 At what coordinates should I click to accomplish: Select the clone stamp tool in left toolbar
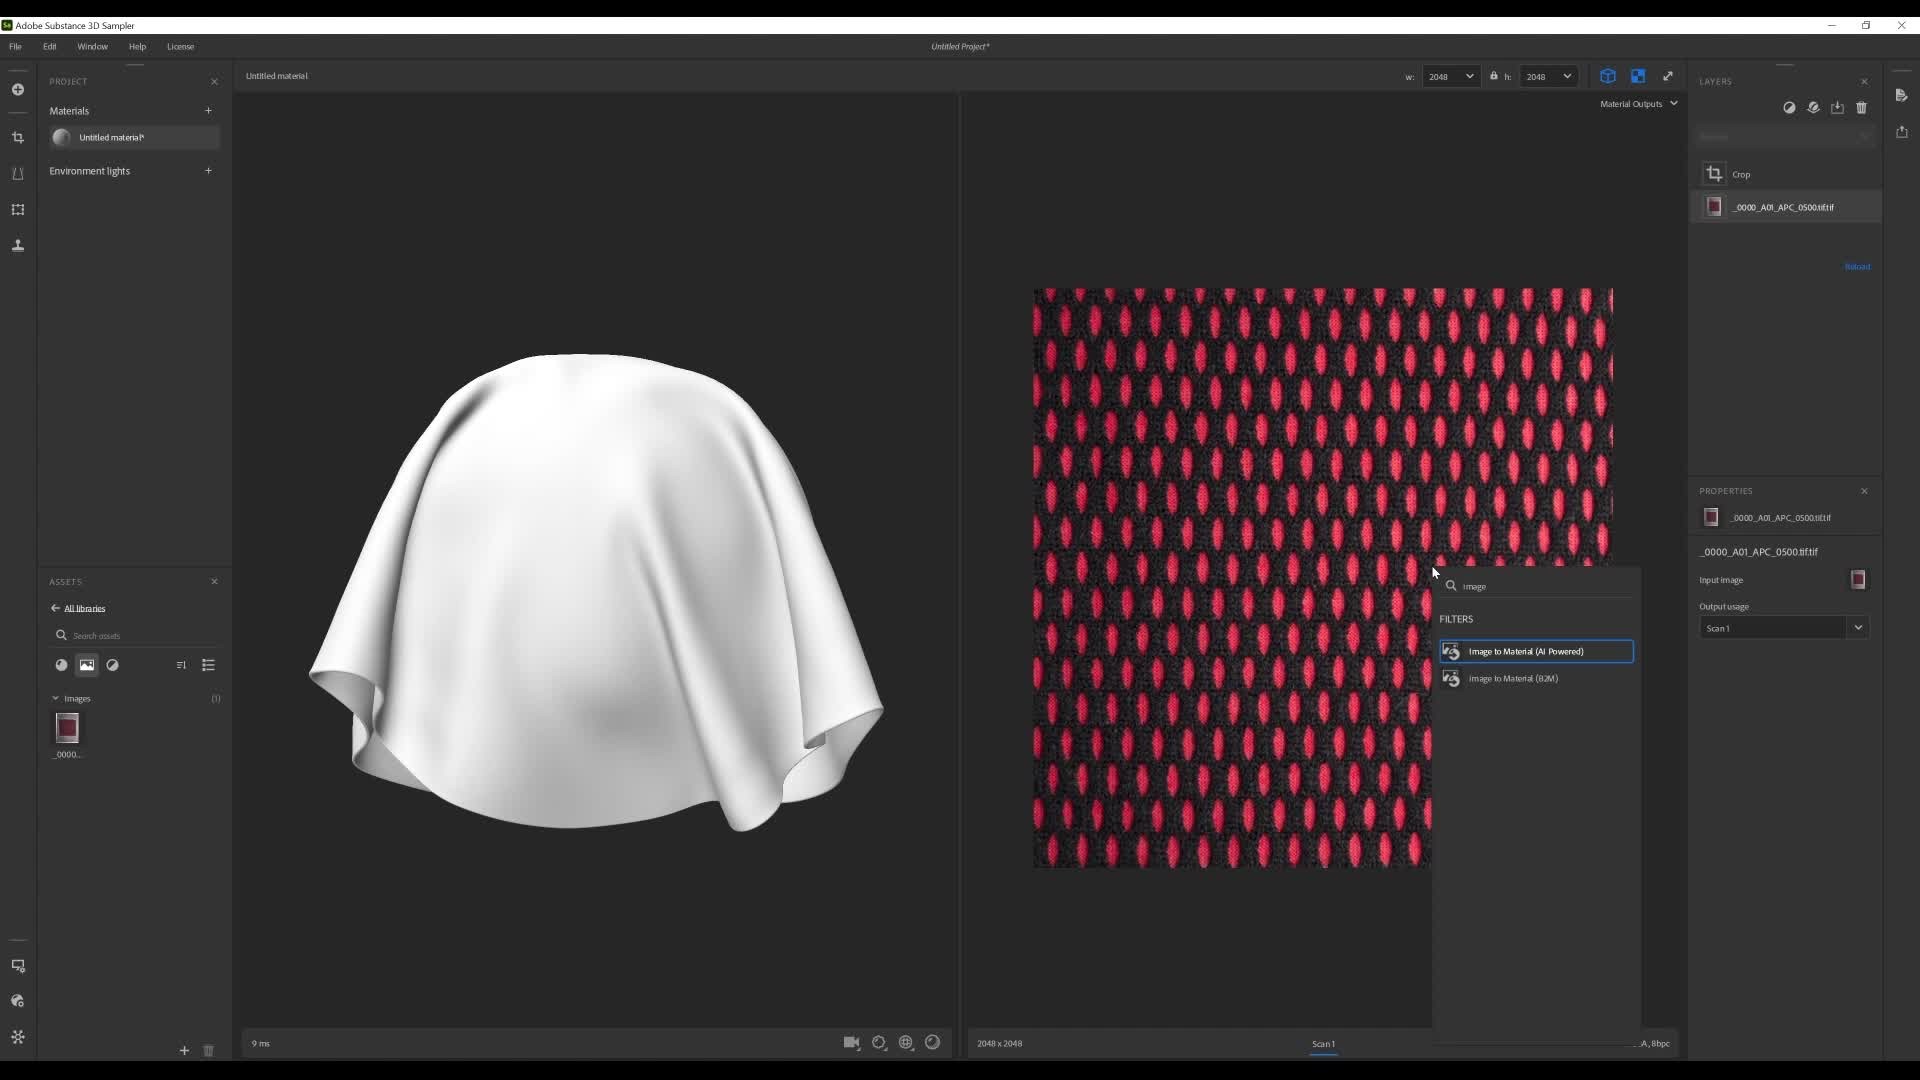click(18, 246)
